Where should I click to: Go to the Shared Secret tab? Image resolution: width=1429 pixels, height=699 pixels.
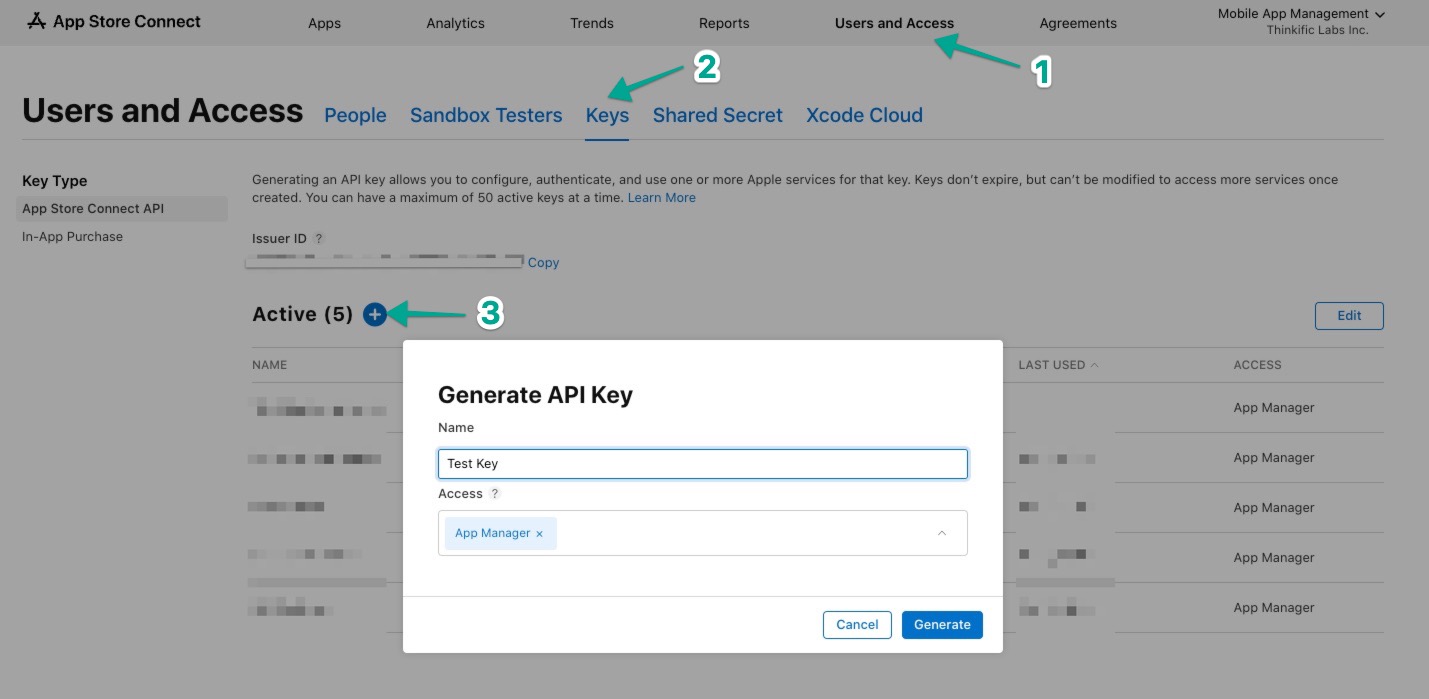(x=717, y=115)
